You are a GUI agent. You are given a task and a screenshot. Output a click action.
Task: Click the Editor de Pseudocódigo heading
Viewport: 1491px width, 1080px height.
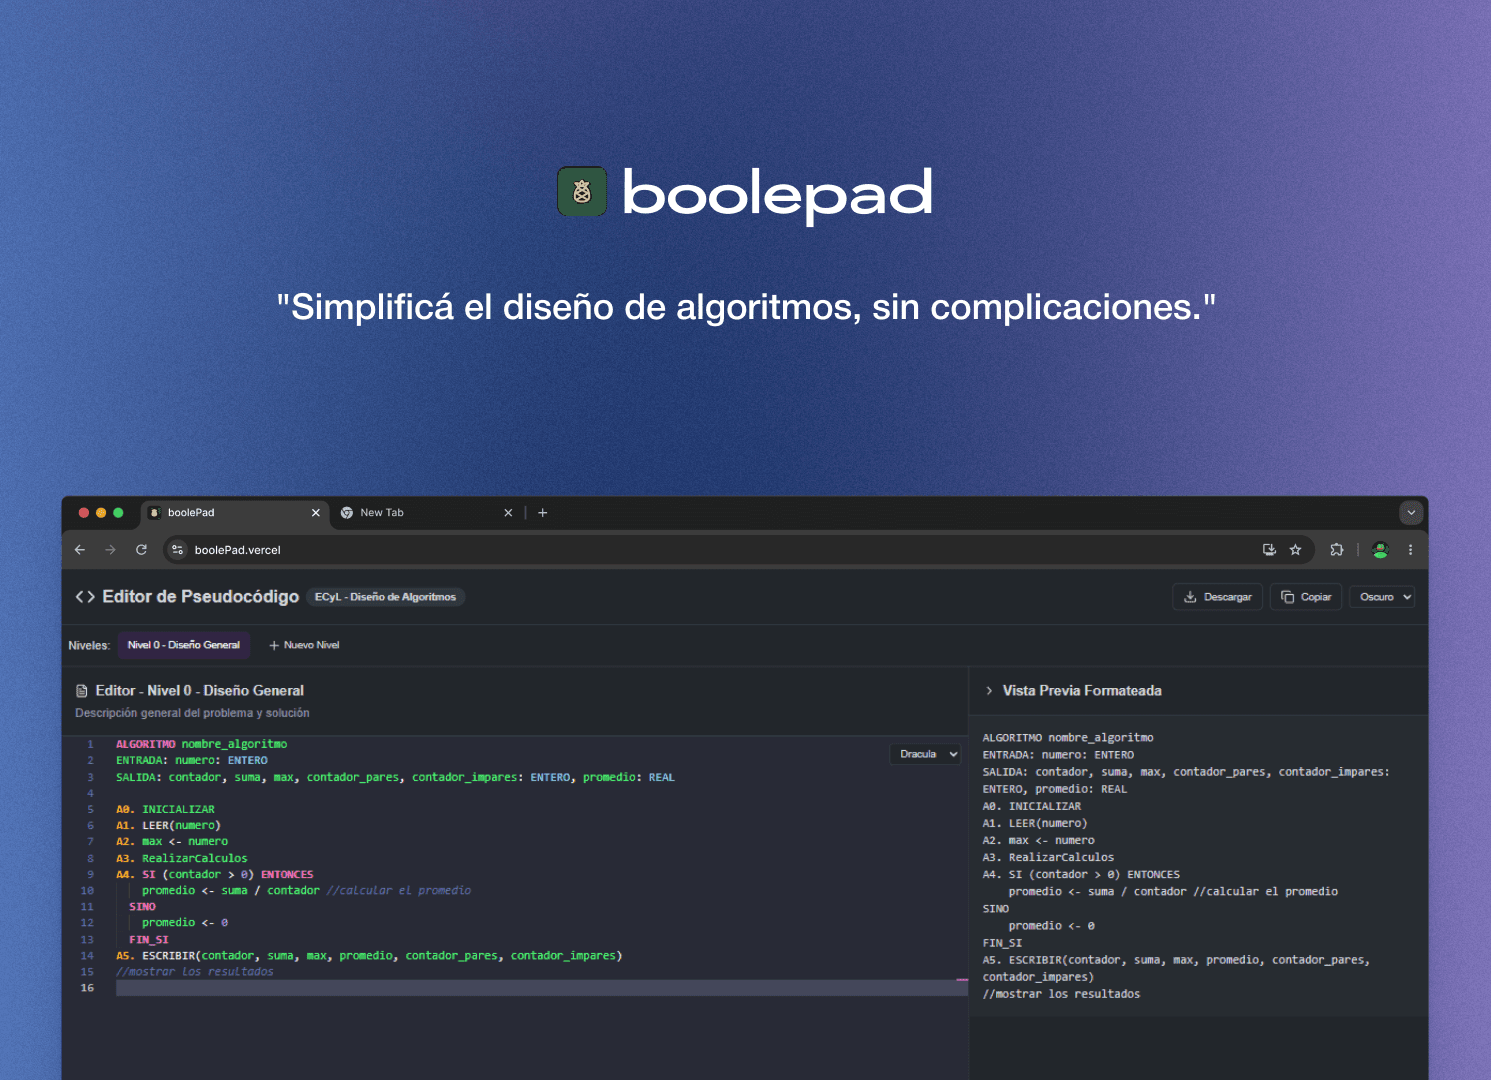tap(201, 597)
